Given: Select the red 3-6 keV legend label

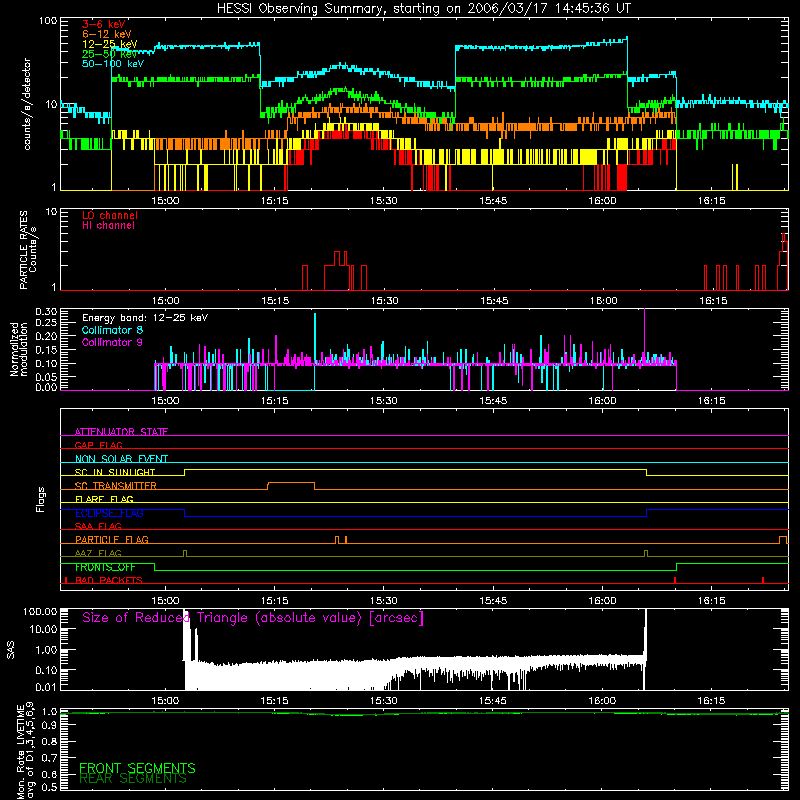Looking at the screenshot, I should click(104, 24).
